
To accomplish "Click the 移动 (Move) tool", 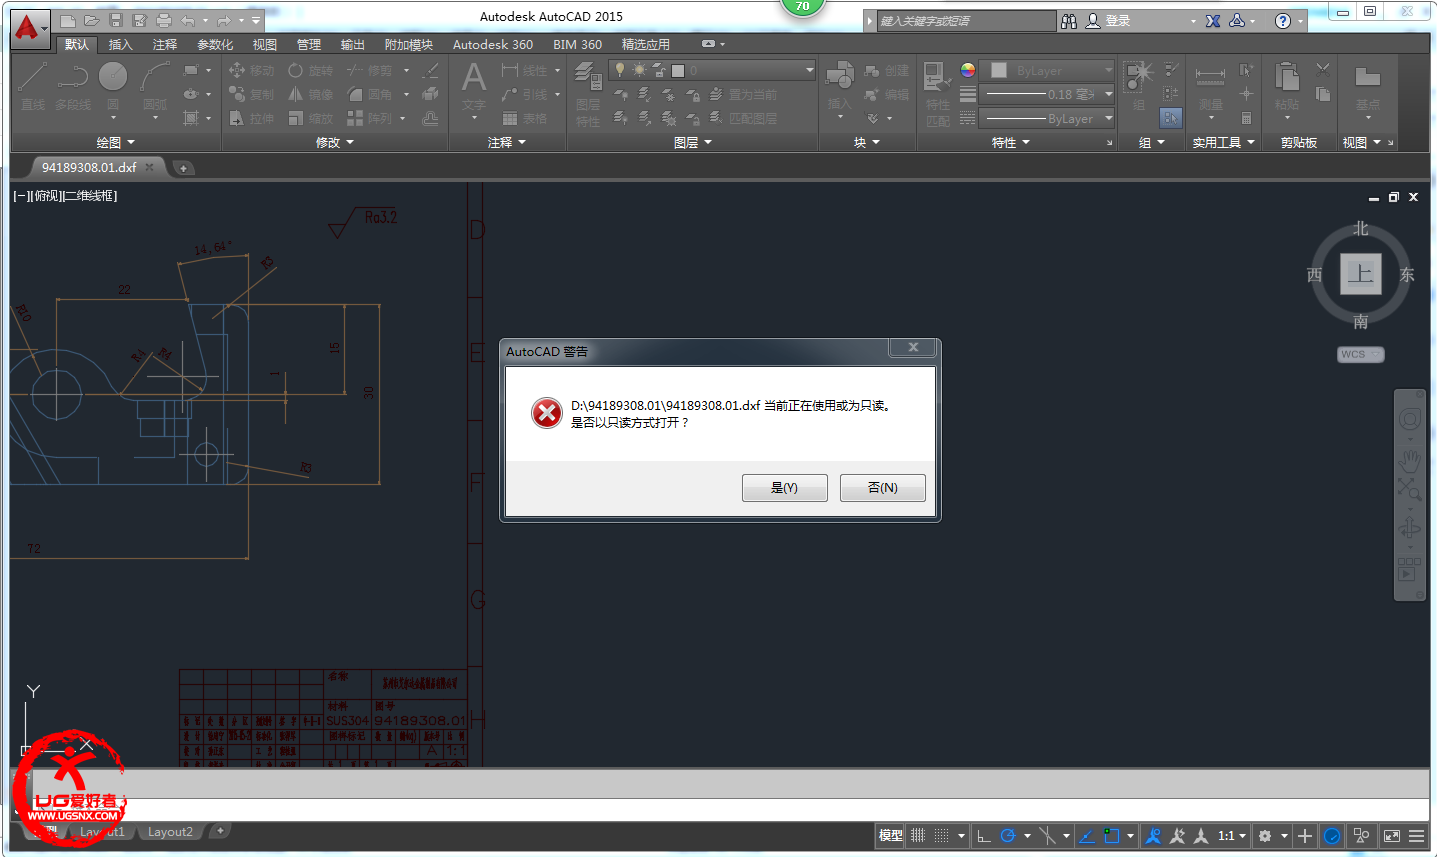I will click(x=251, y=70).
